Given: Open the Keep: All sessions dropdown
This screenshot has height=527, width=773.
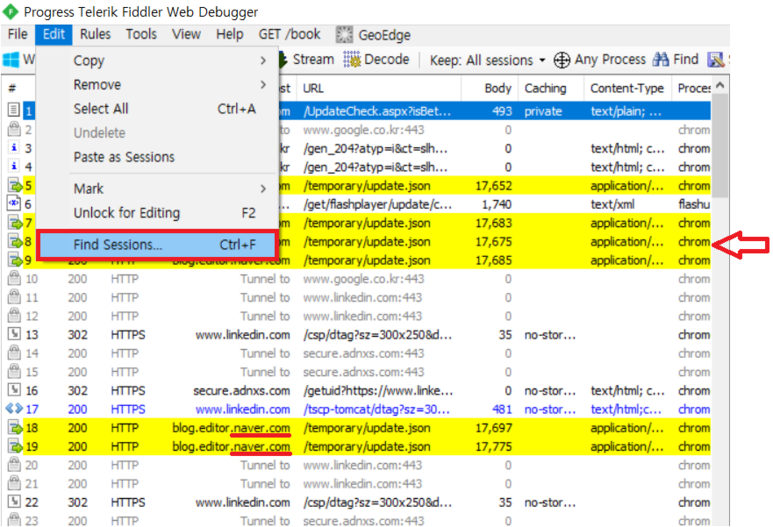Looking at the screenshot, I should (x=487, y=60).
